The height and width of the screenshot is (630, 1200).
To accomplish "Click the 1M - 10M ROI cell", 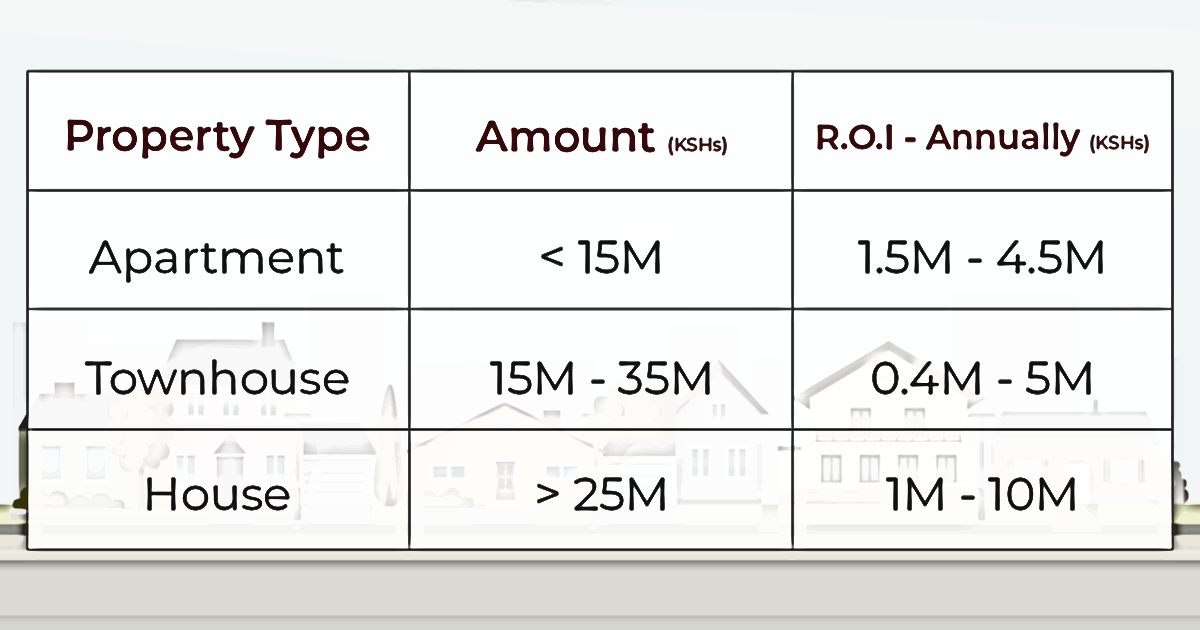I will [x=981, y=495].
